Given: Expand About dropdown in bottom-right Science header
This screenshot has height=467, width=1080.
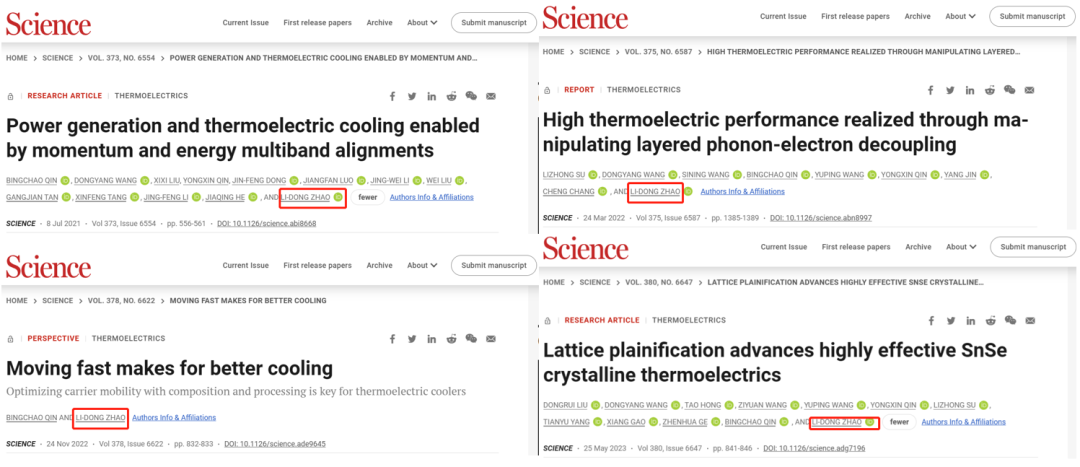Looking at the screenshot, I should click(x=961, y=247).
